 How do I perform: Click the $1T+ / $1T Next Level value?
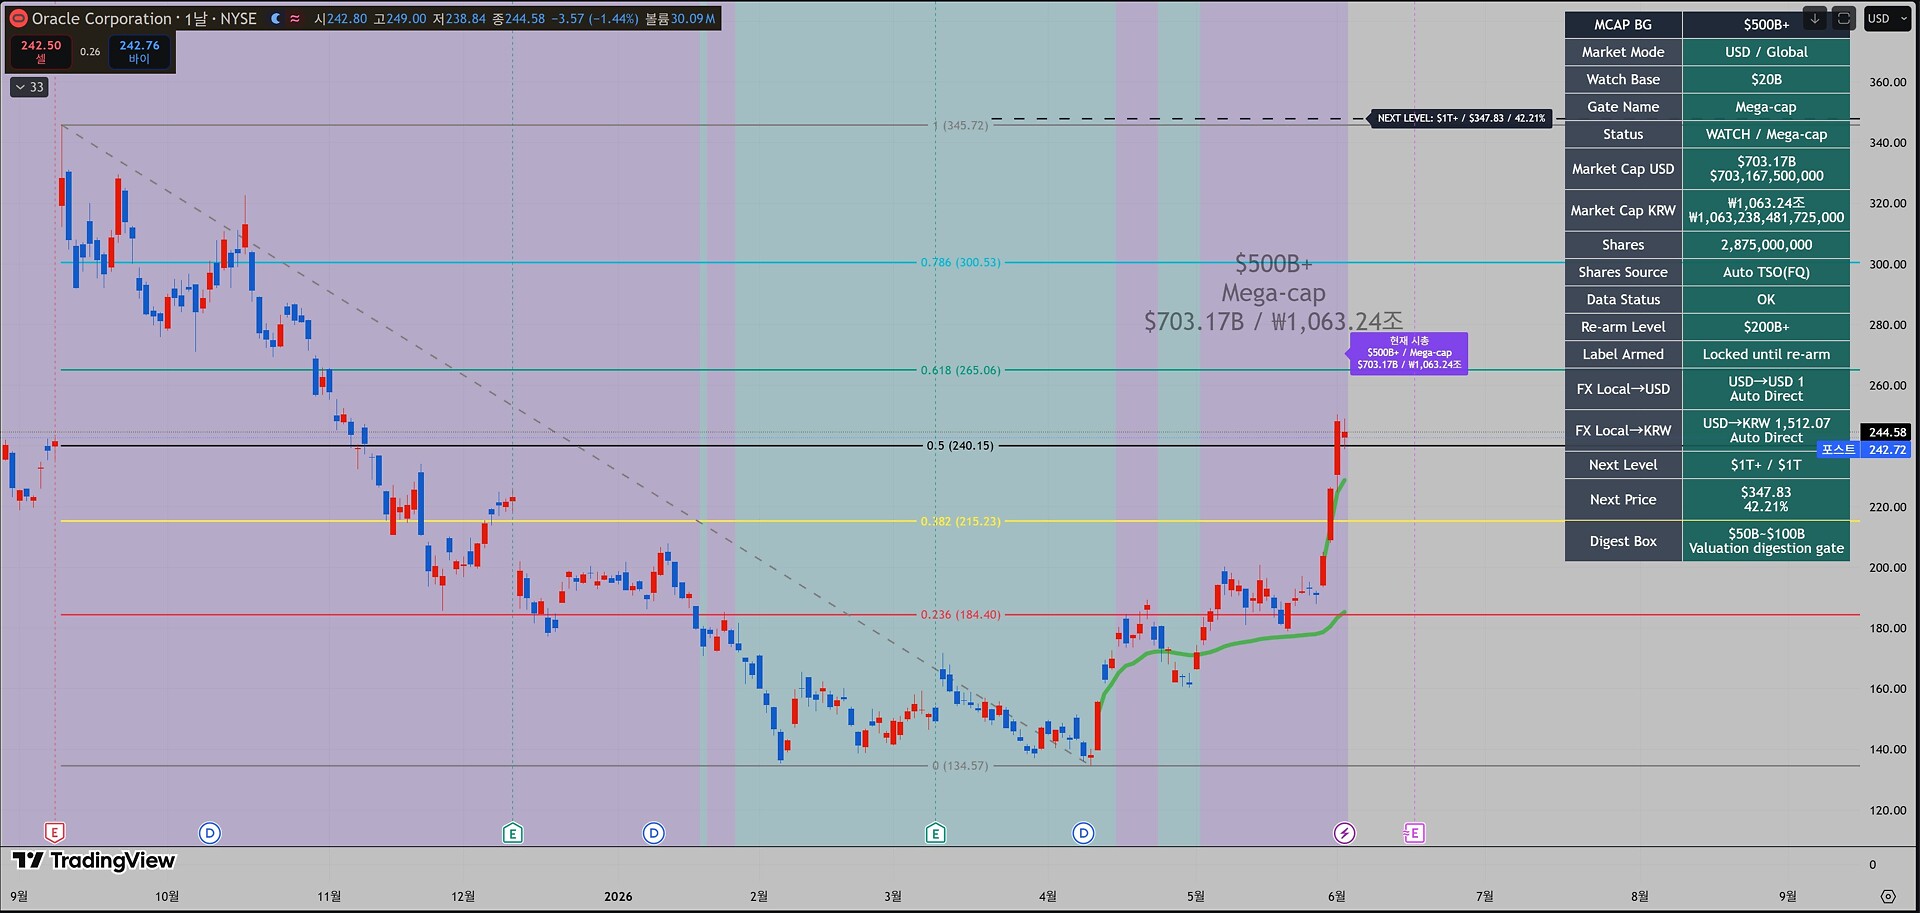coord(1766,465)
